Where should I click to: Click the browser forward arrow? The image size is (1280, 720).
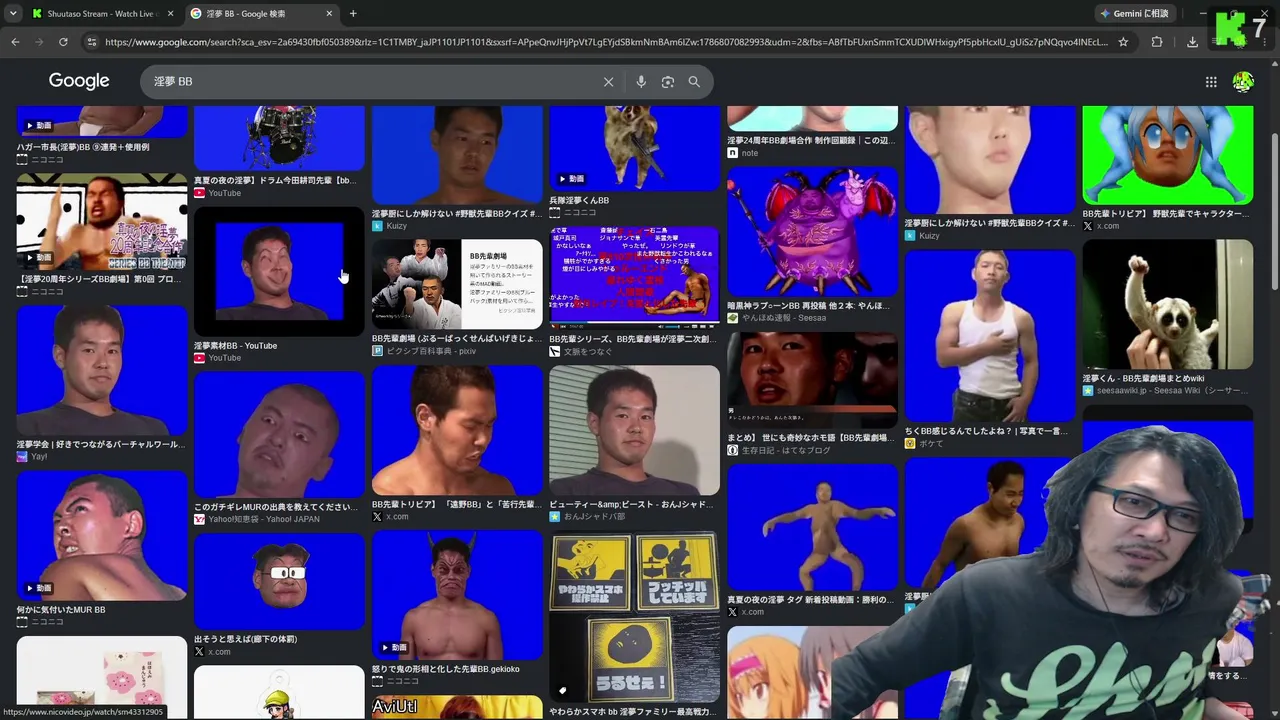click(x=39, y=42)
